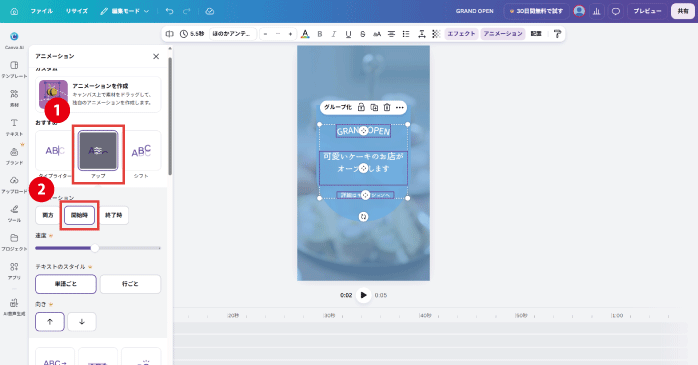
Task: Choose 行ごと text style
Action: [x=130, y=284]
